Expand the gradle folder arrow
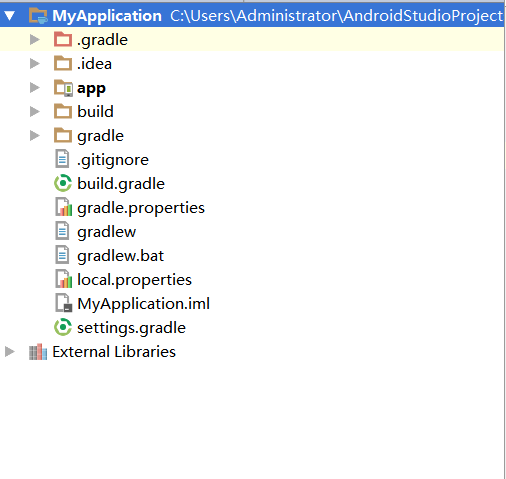 35,136
